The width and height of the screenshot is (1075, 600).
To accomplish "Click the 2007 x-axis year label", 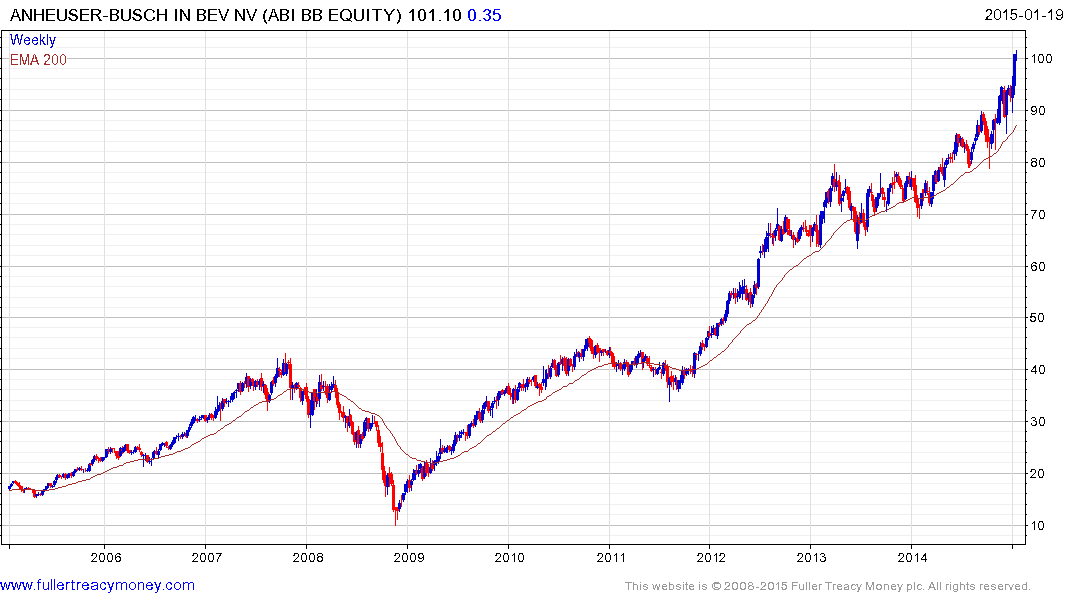I will 206,557.
